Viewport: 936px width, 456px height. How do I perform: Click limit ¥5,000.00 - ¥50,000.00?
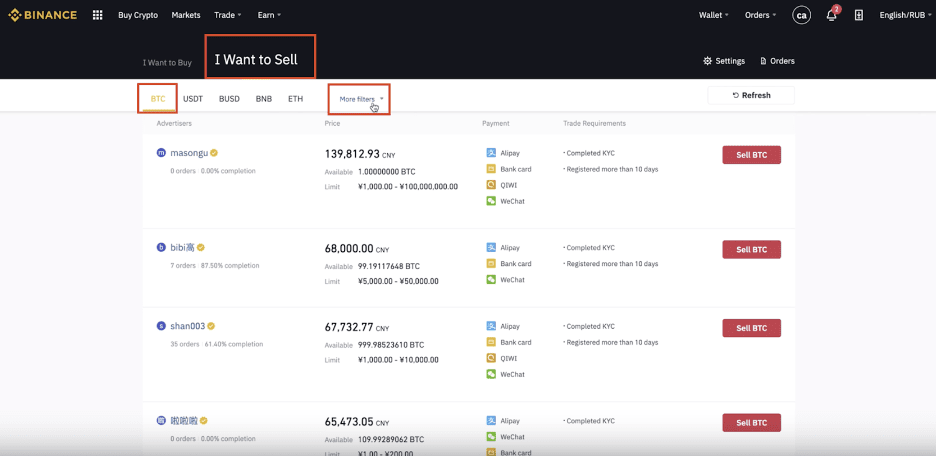click(398, 281)
